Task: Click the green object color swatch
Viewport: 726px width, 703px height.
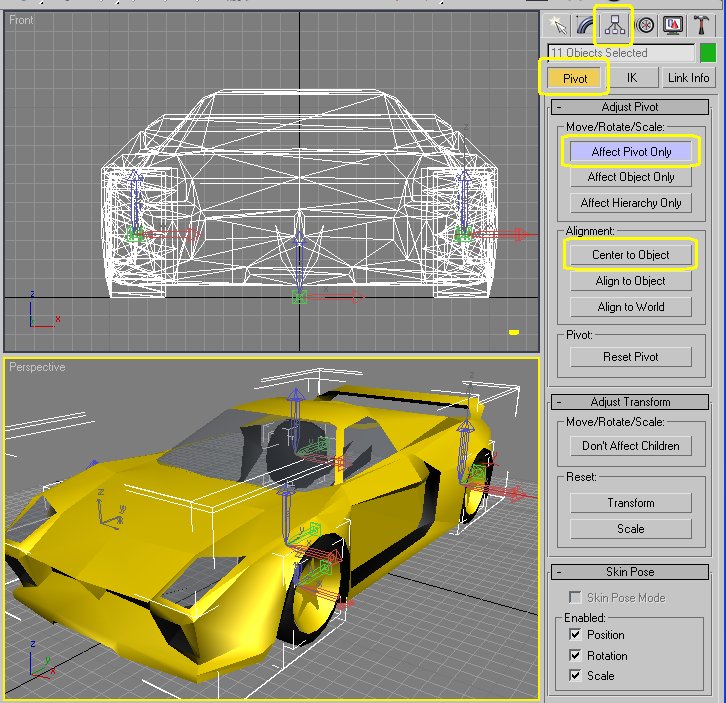Action: pos(707,53)
